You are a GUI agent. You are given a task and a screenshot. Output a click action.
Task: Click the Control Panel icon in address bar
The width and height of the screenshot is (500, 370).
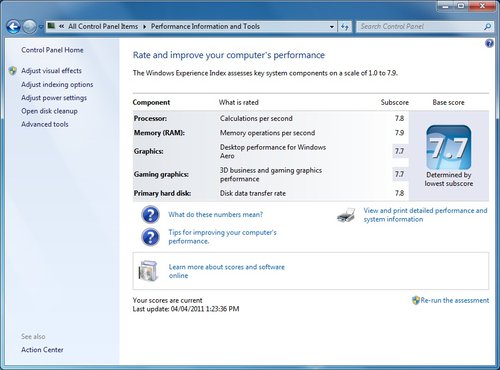(x=51, y=26)
